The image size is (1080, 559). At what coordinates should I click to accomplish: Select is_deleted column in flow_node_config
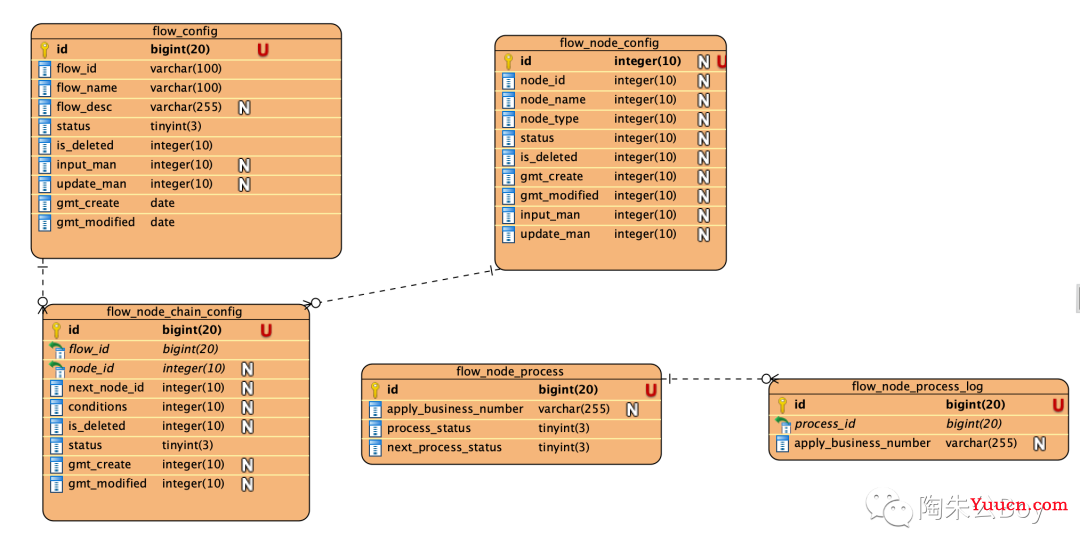click(x=549, y=157)
